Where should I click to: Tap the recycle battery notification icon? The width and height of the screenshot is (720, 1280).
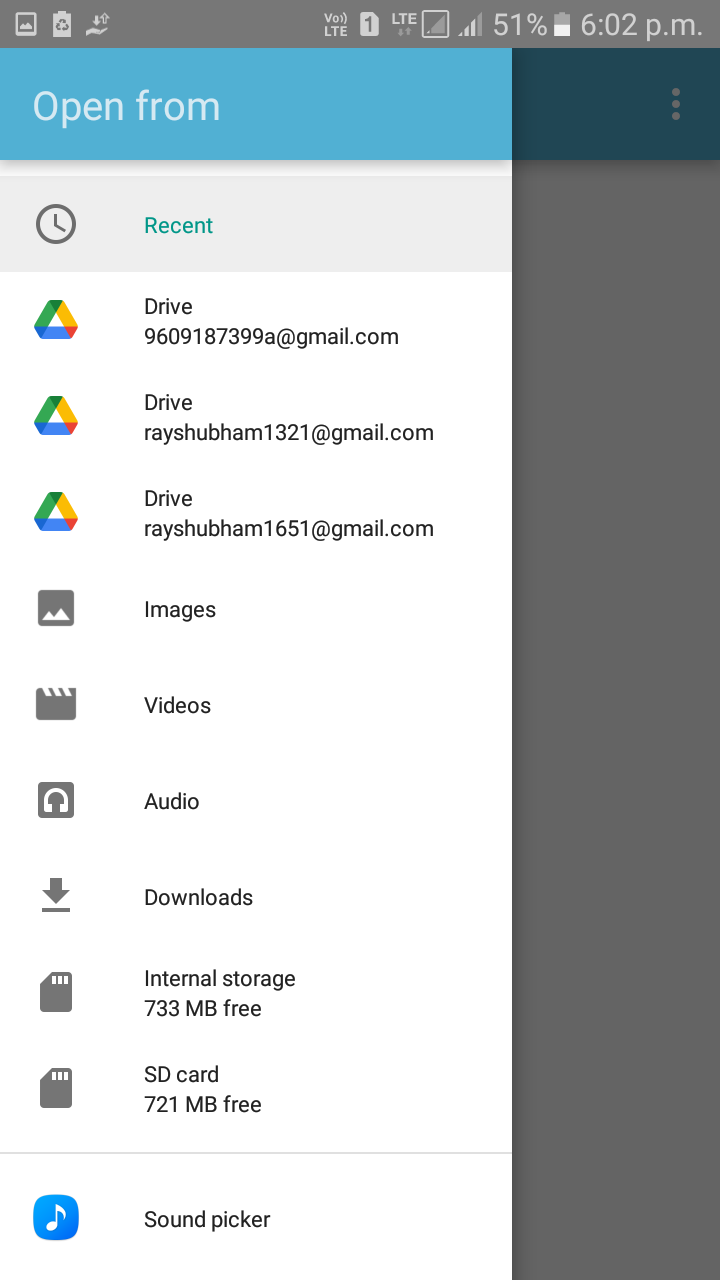point(62,24)
